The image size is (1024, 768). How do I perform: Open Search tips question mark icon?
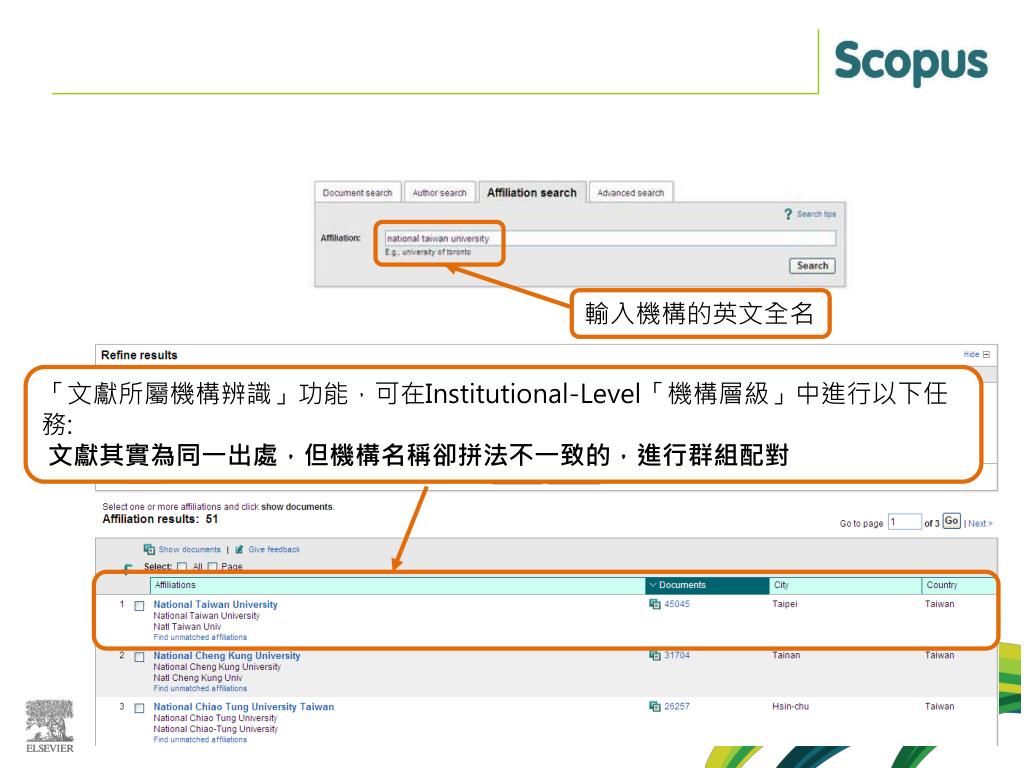(788, 214)
